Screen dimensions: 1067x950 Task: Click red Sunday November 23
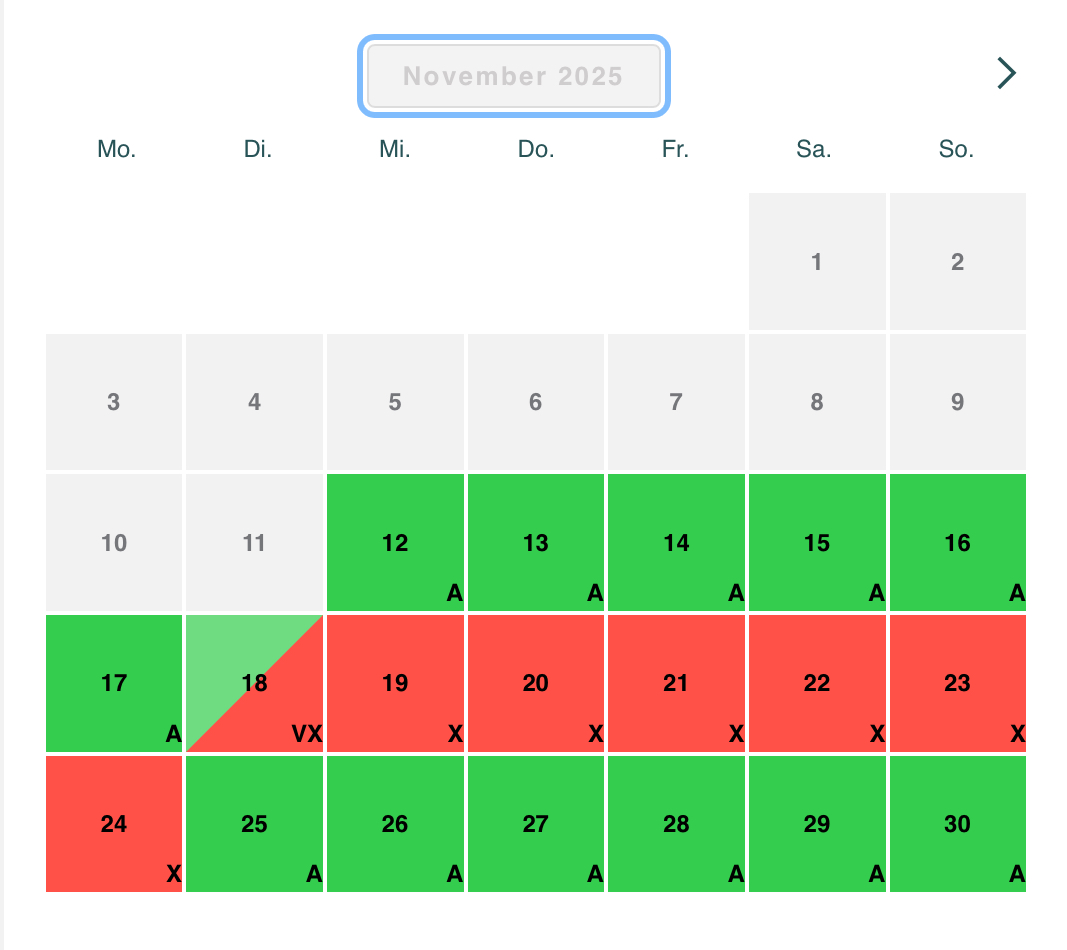click(957, 683)
